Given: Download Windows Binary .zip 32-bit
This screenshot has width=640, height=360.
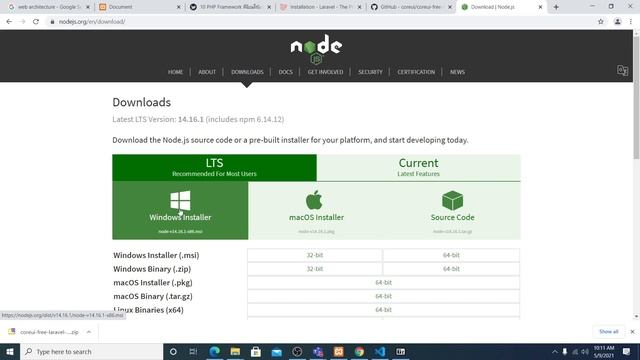Looking at the screenshot, I should (315, 269).
